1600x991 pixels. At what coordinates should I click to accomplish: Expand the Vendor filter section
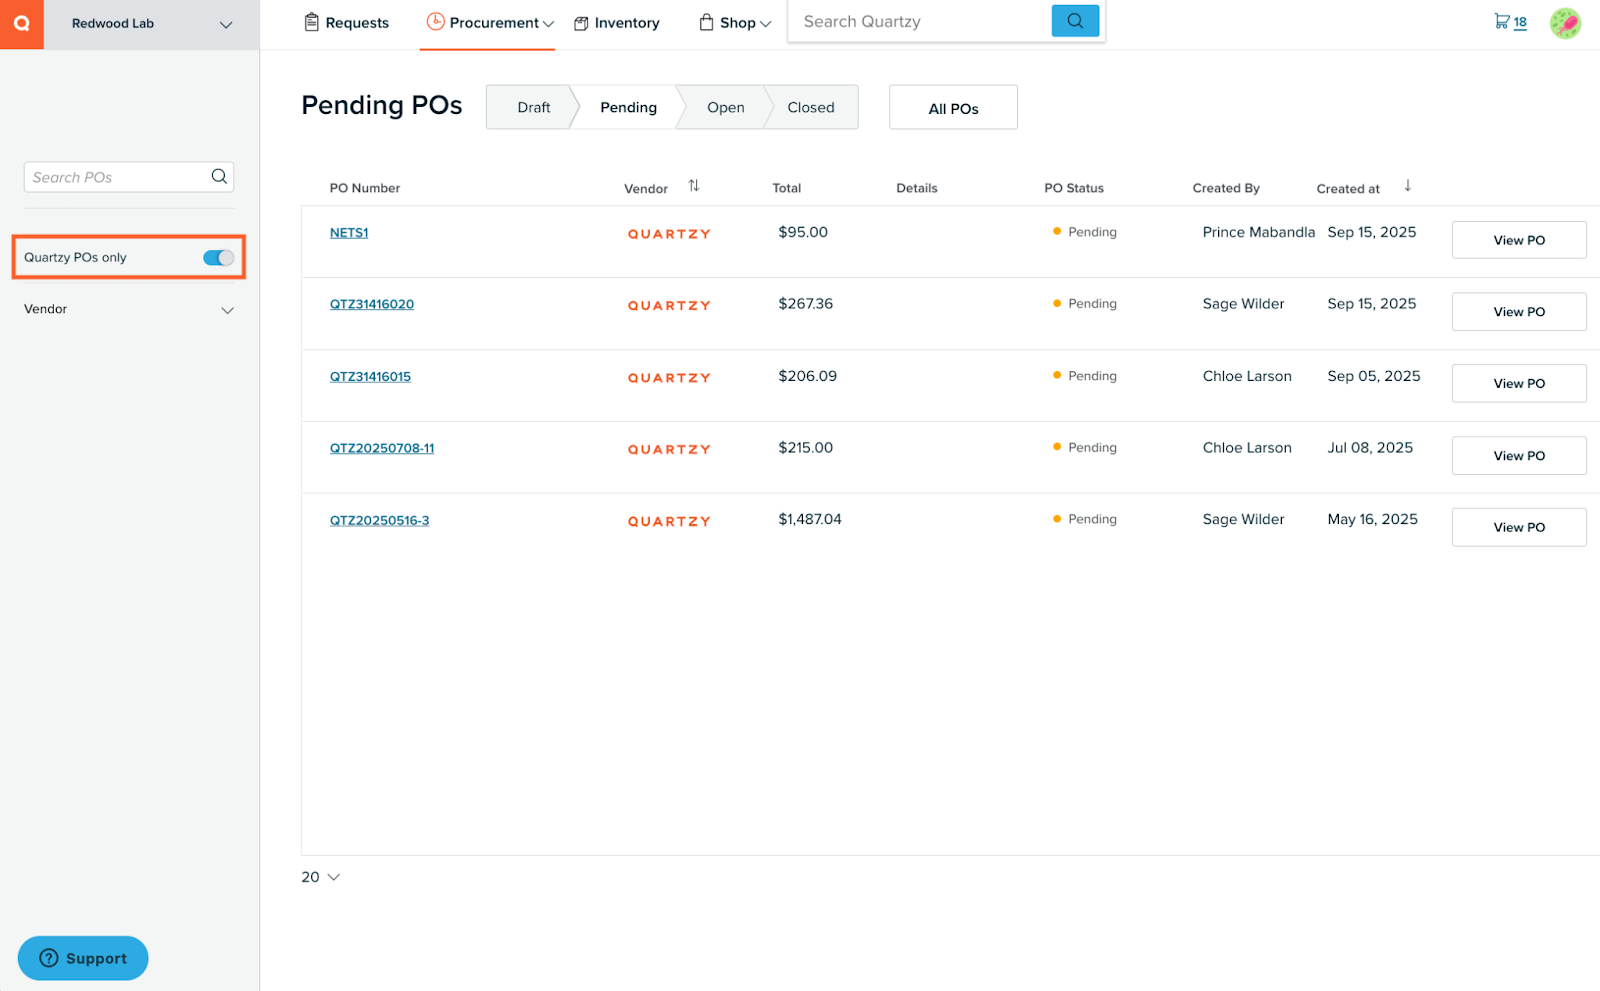click(228, 310)
